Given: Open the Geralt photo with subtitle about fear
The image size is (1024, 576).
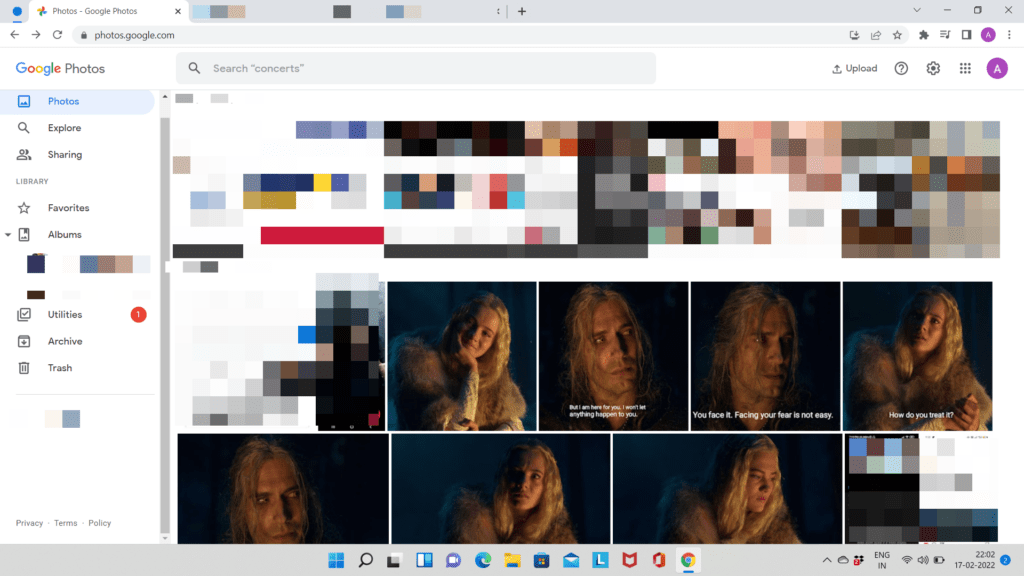Looking at the screenshot, I should click(x=765, y=356).
